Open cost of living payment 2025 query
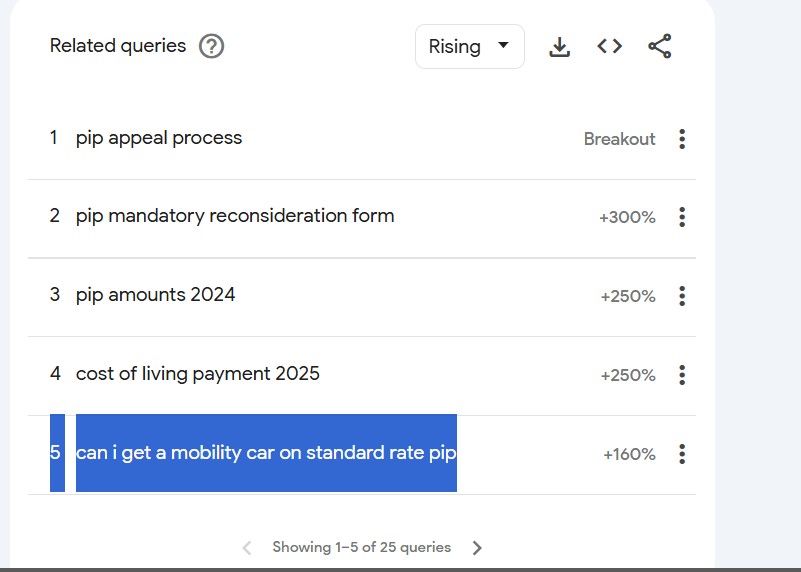 point(198,374)
